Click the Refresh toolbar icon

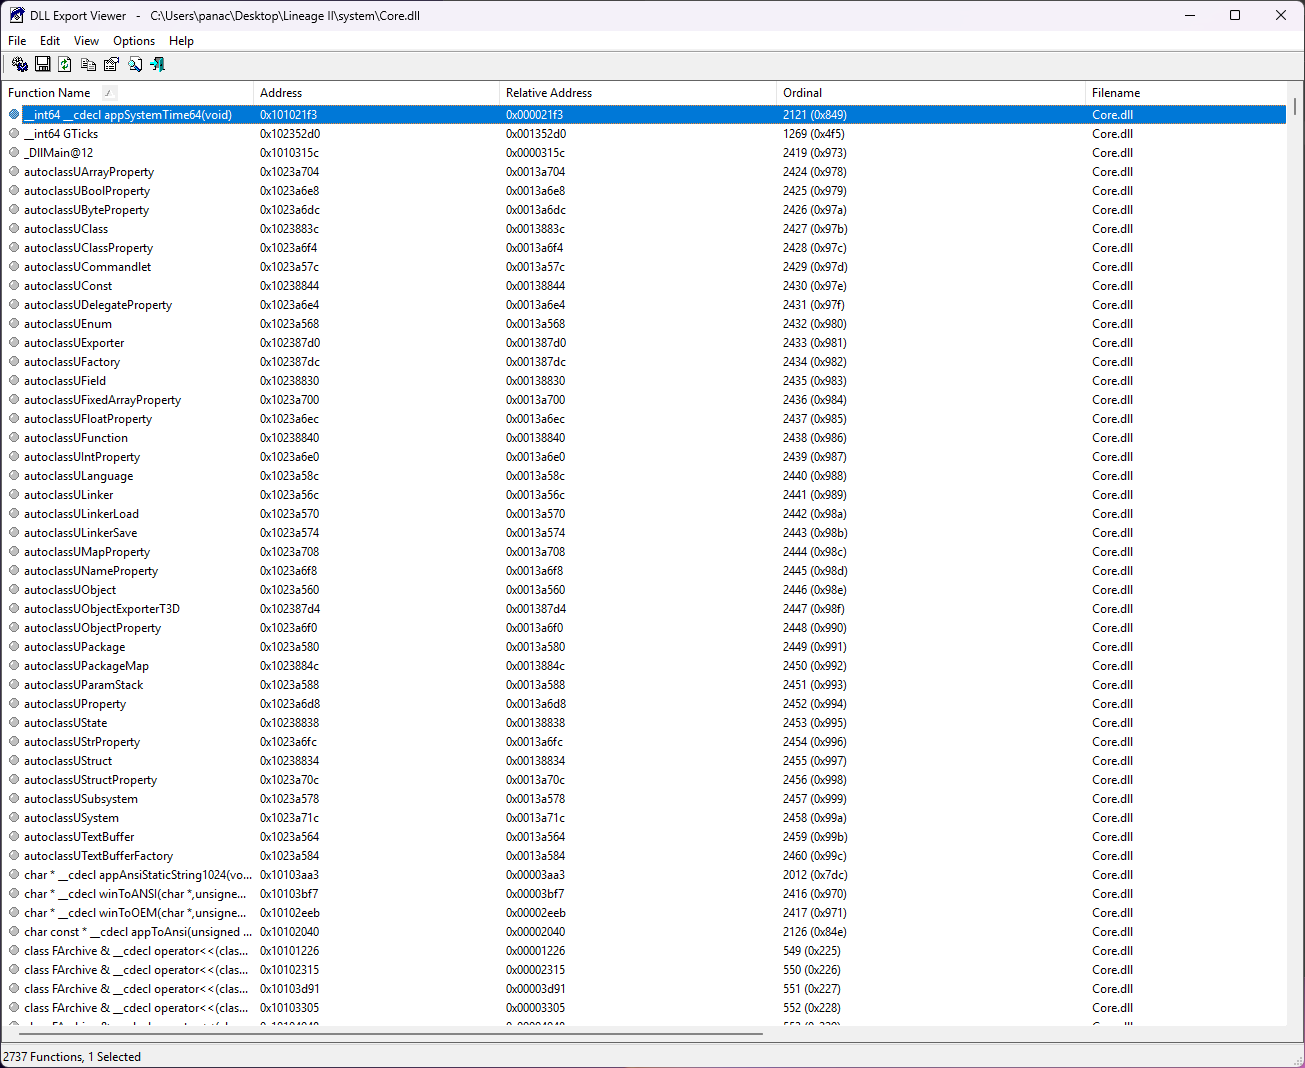click(x=65, y=64)
